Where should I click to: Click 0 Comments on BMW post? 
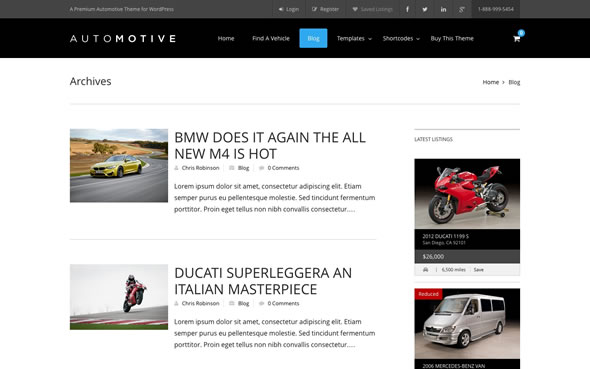tap(283, 168)
